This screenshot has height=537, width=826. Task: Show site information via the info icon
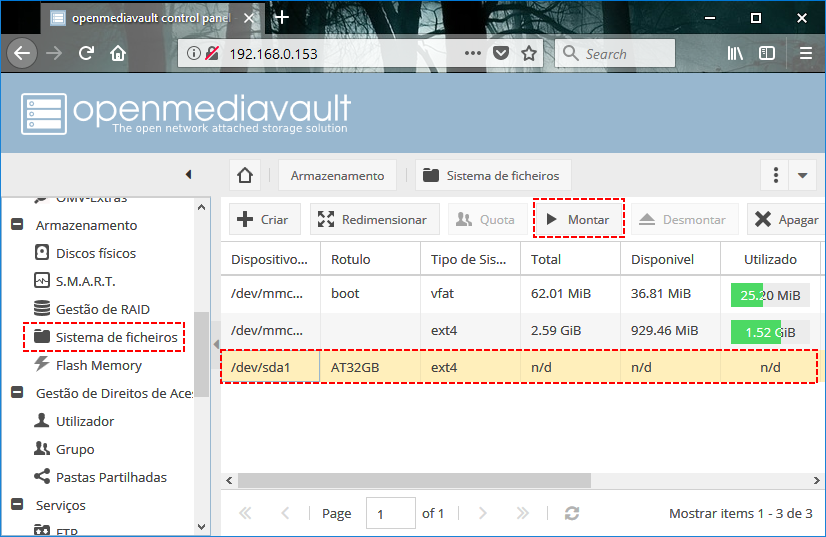point(194,53)
